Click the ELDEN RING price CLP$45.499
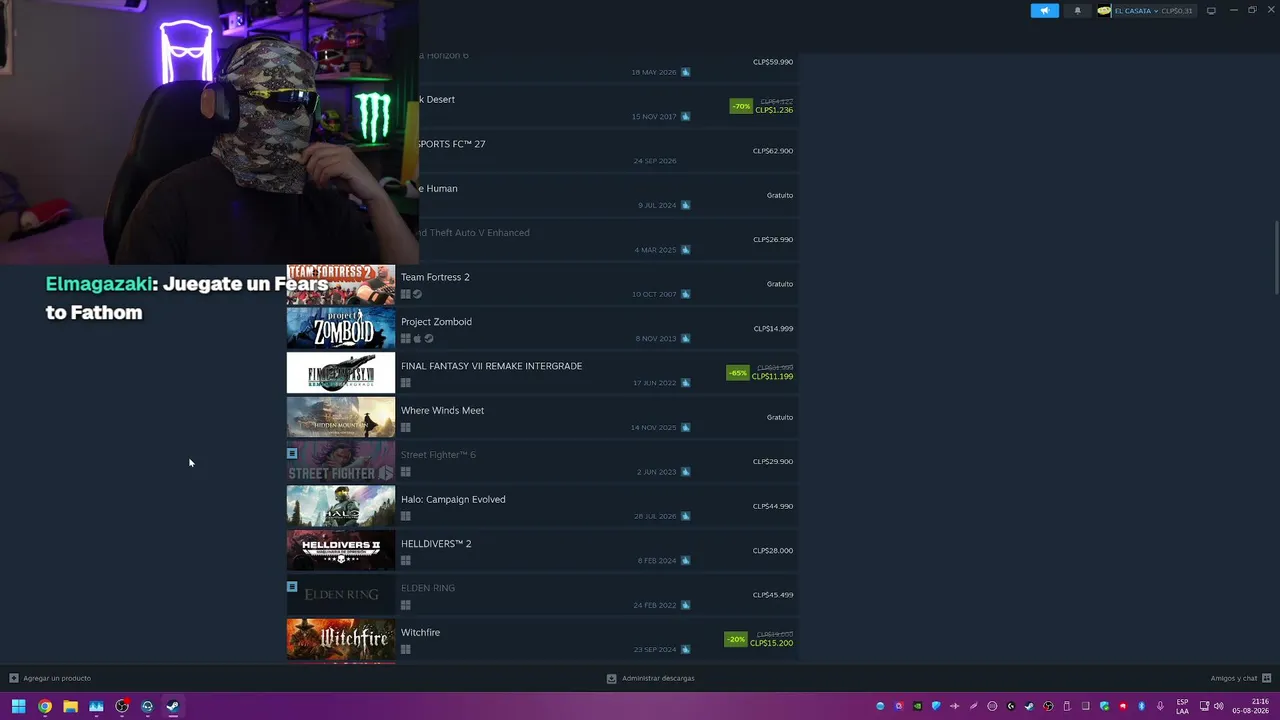1280x720 pixels. click(x=773, y=595)
